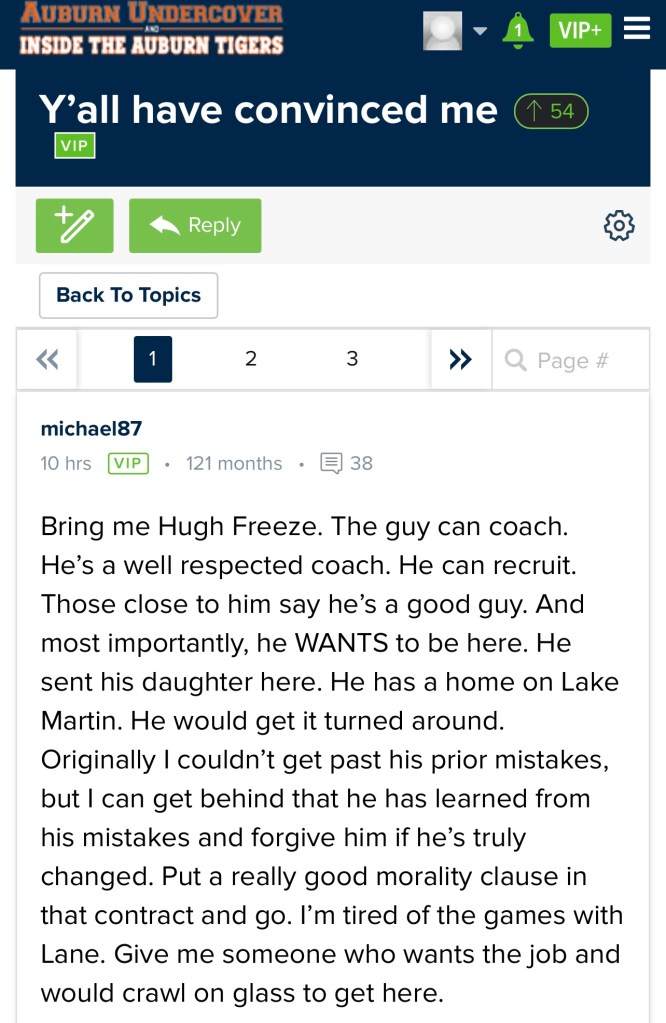
Task: Click the VIP+ badge button
Action: (580, 31)
